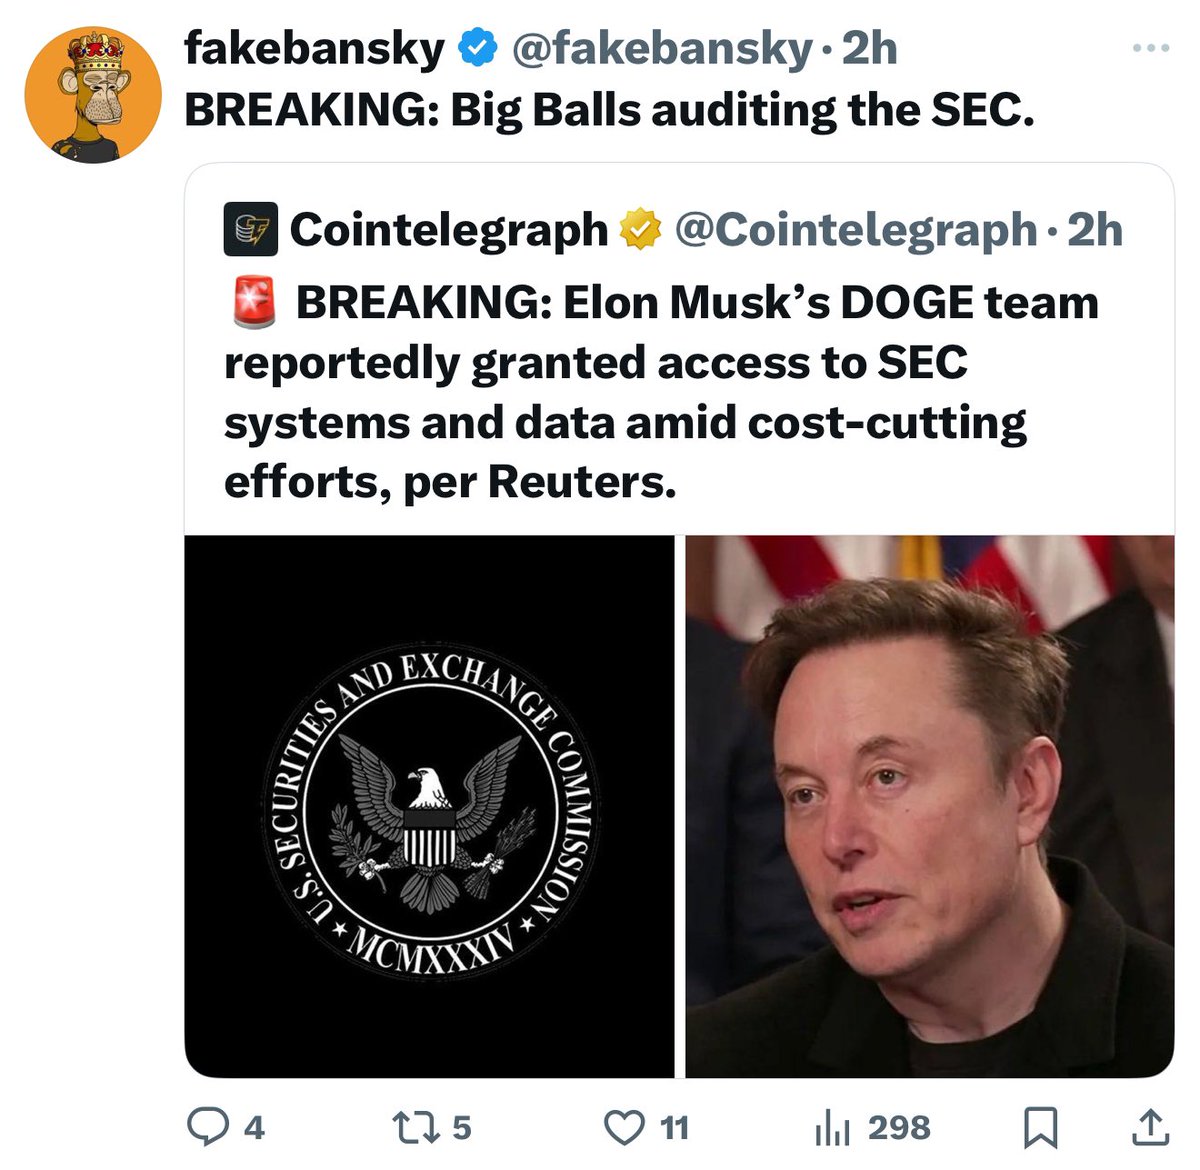Open fakebansky ape profile avatar

93,94
